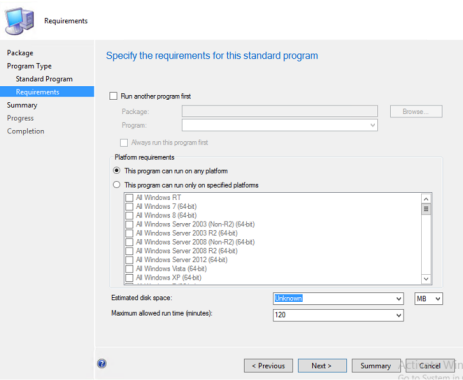Click the Next button

pyautogui.click(x=322, y=366)
